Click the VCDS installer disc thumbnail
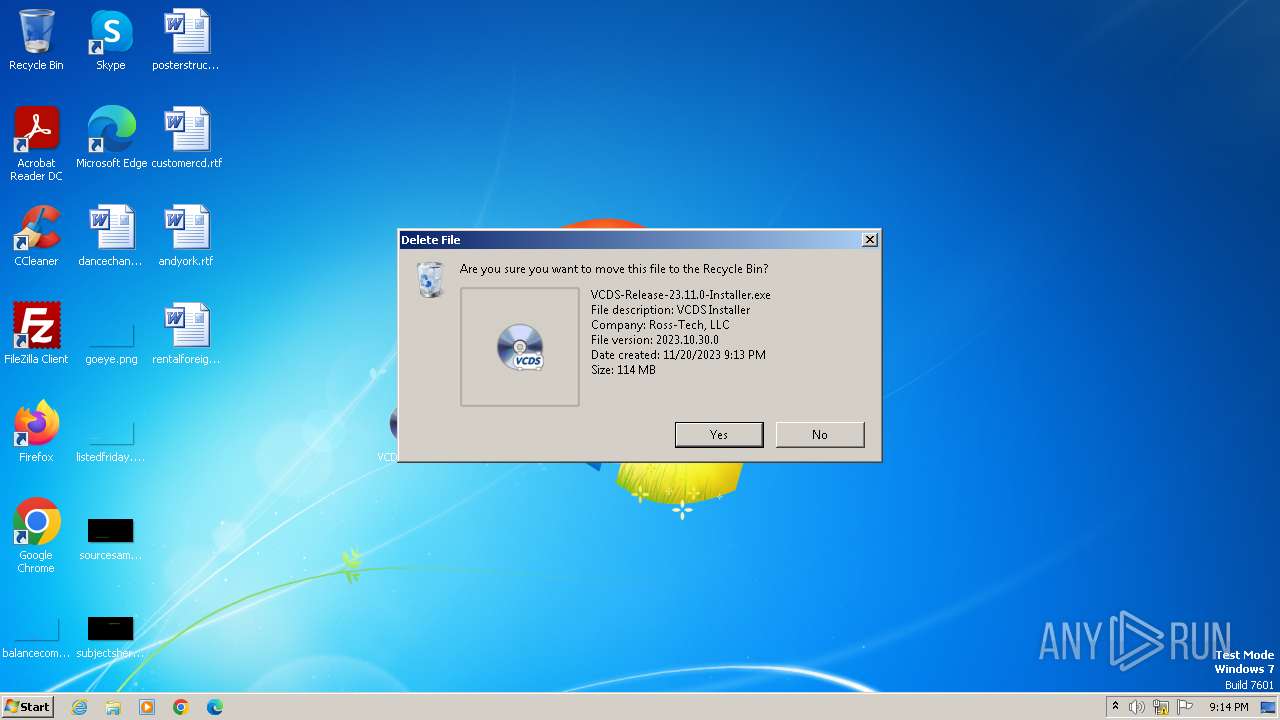This screenshot has height=720, width=1280. point(520,347)
